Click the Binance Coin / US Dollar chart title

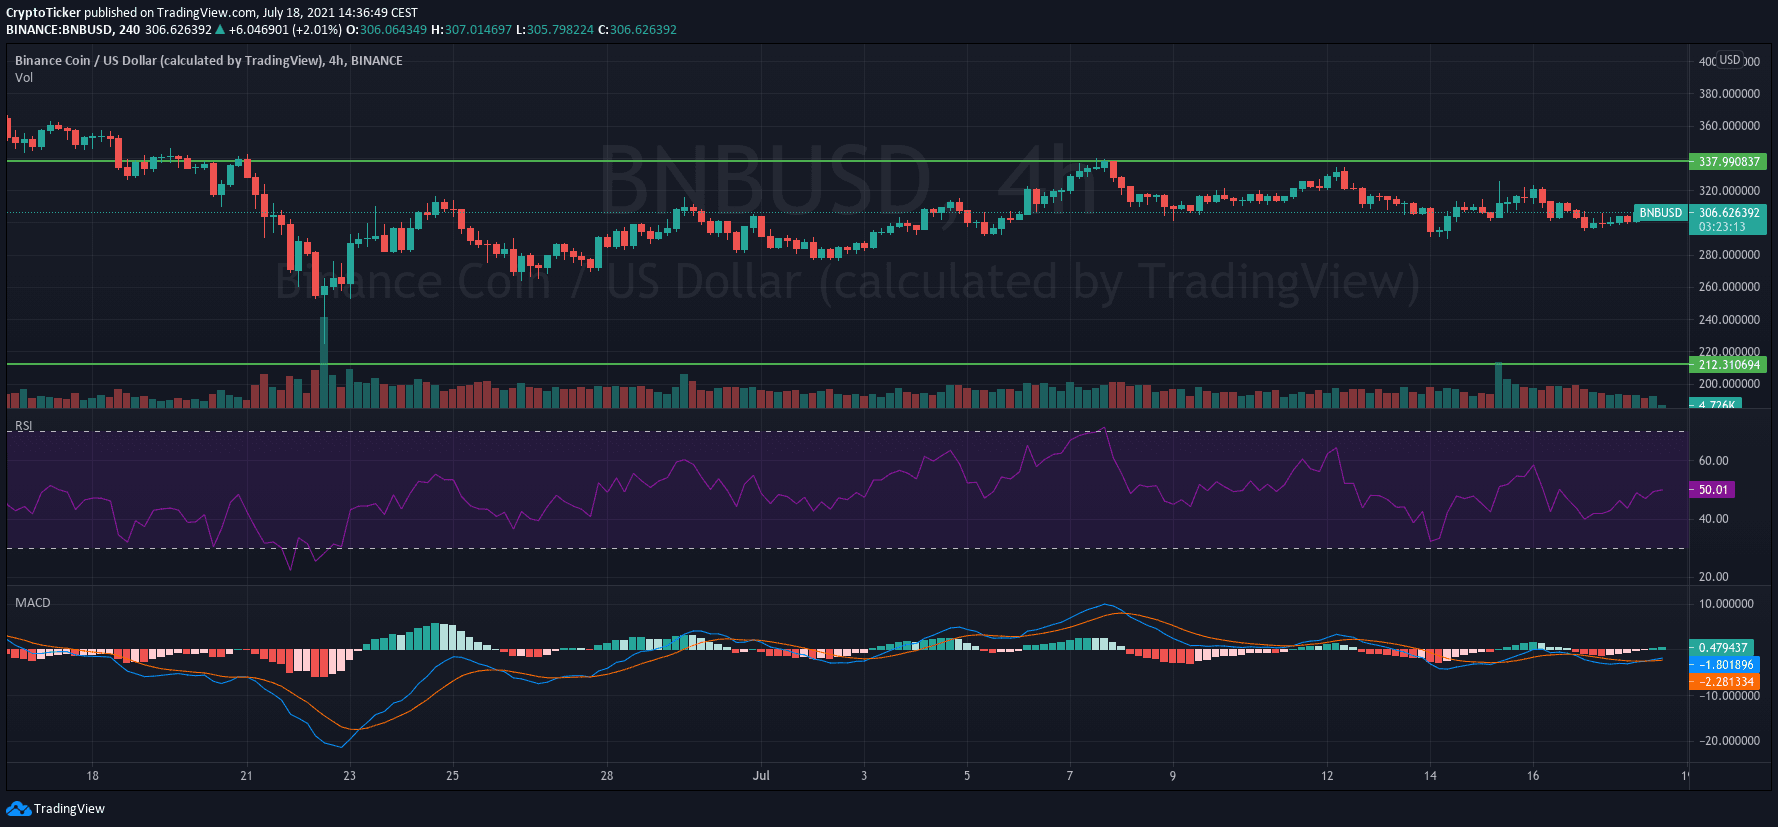point(208,60)
